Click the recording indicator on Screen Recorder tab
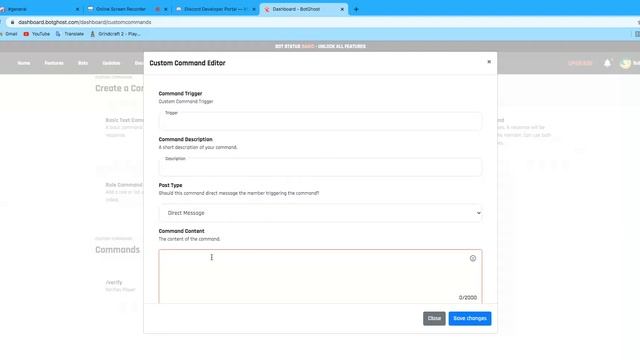Image resolution: width=640 pixels, height=360 pixels. [x=157, y=9]
